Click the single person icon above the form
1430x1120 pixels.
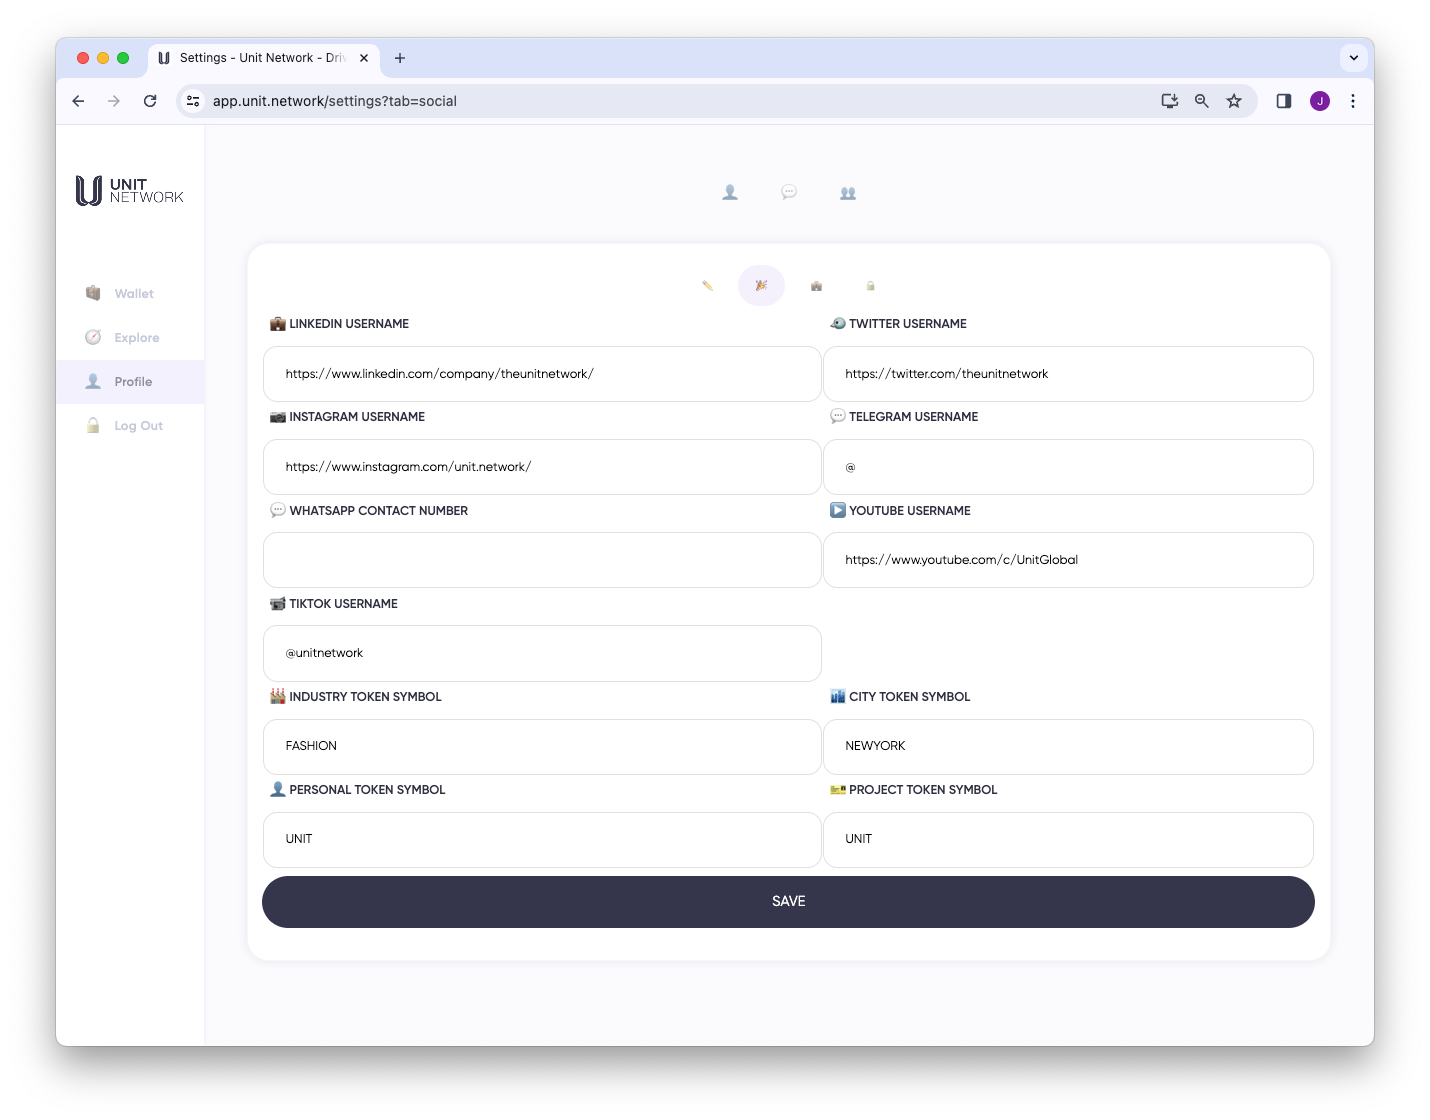click(730, 192)
